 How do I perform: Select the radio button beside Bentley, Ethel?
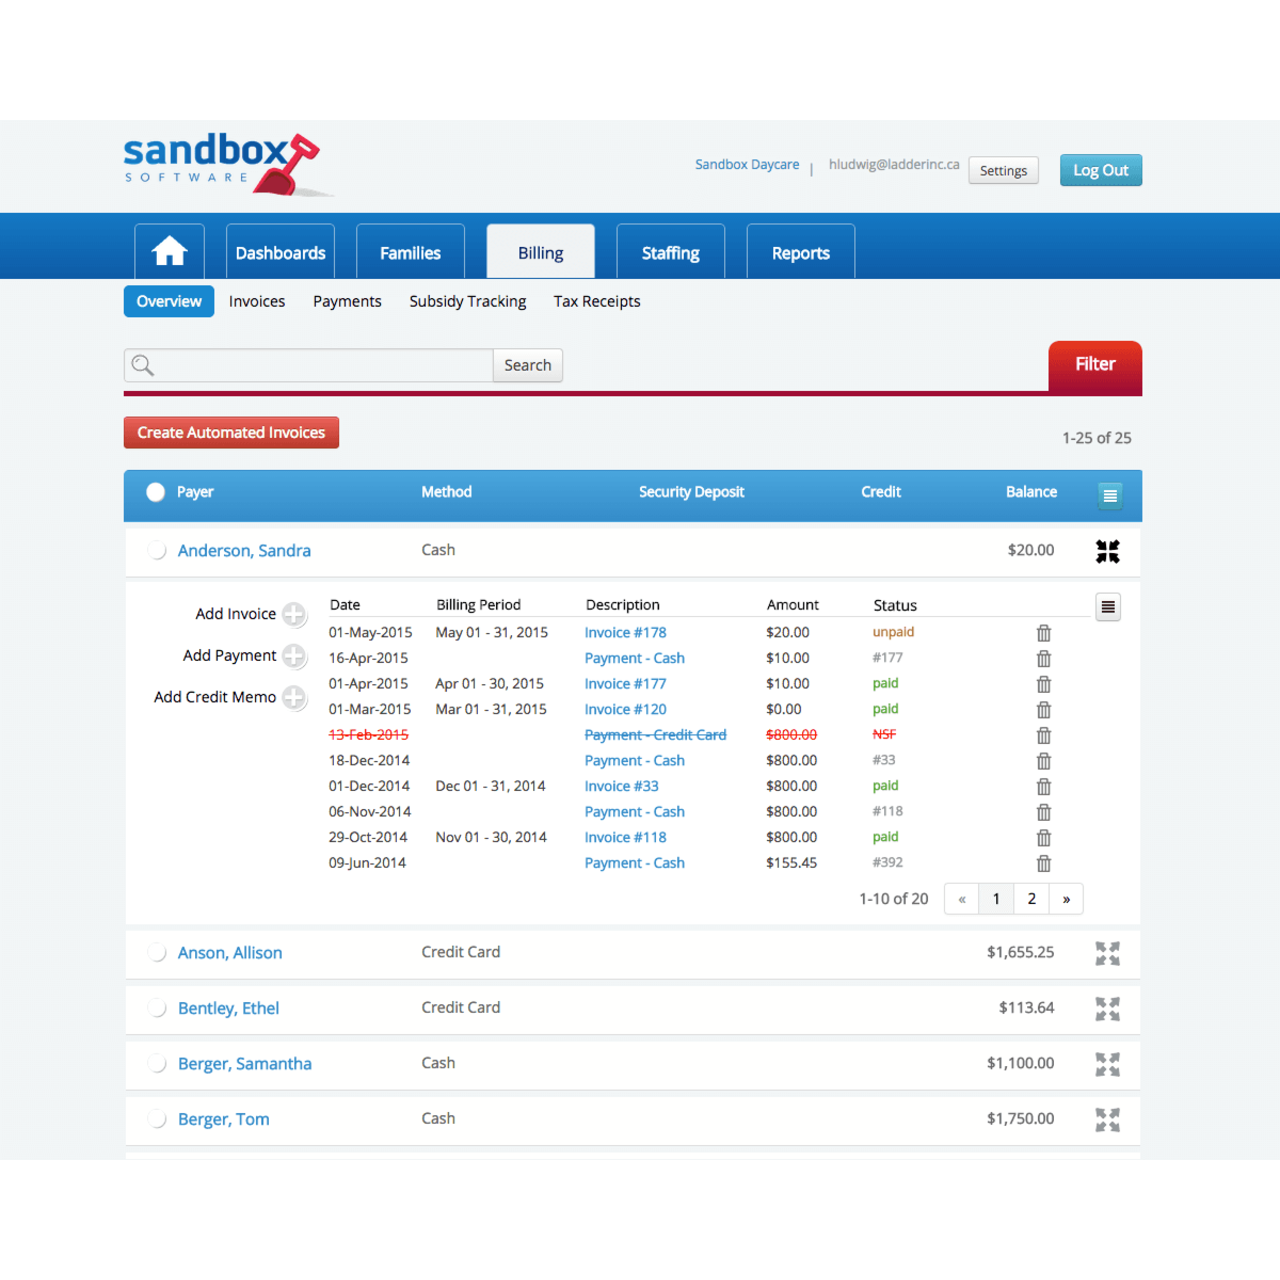(156, 1008)
